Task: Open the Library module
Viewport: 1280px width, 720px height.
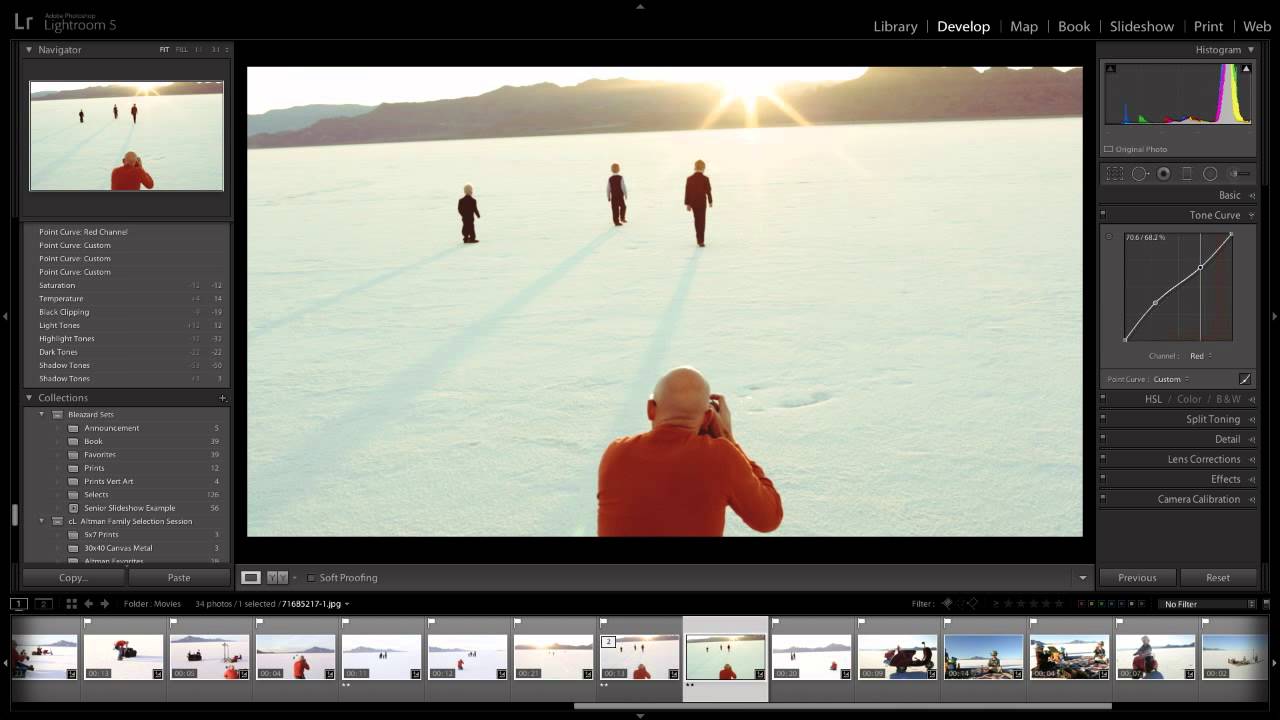Action: point(895,26)
